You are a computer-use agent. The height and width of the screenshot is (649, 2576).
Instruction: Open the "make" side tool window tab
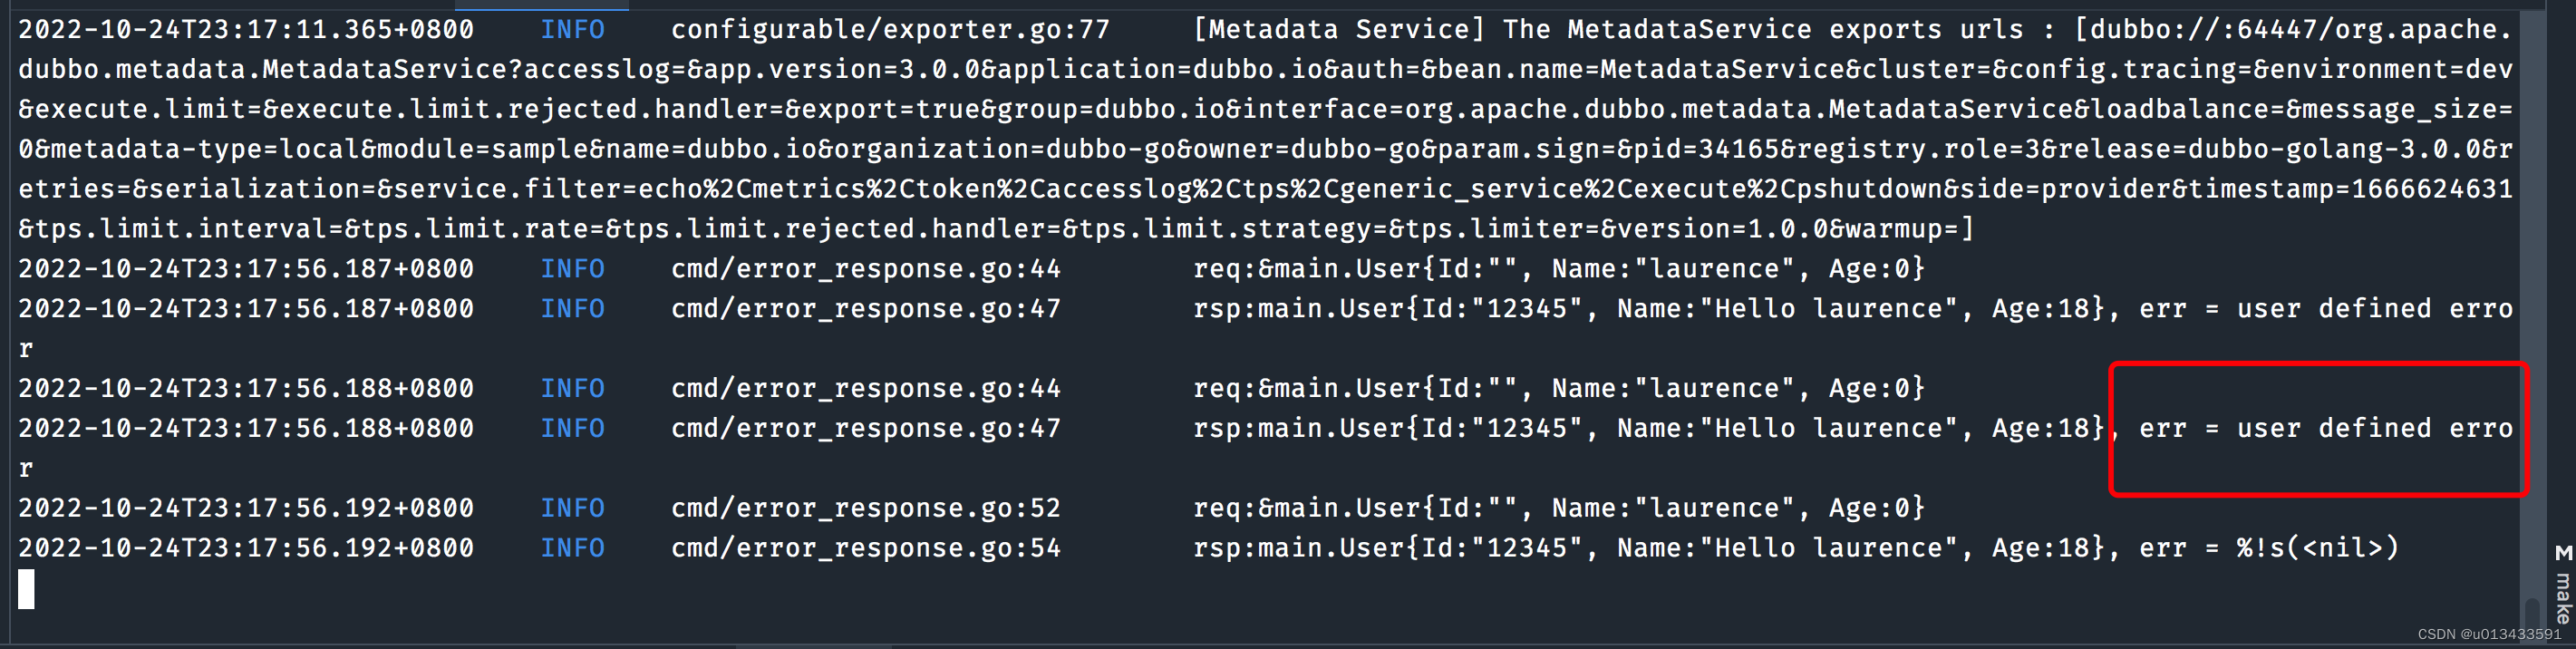pos(2563,597)
